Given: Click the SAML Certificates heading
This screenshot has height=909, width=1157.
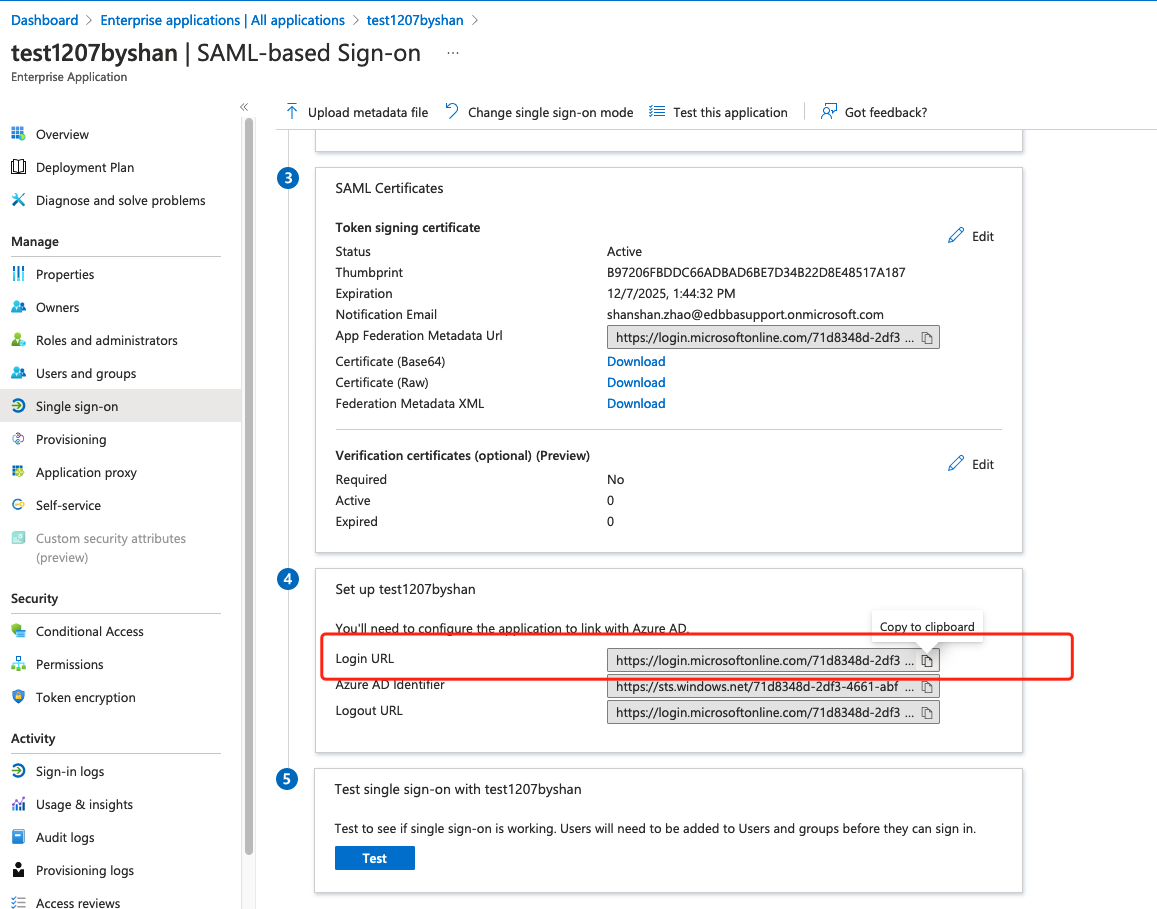Looking at the screenshot, I should coord(390,188).
